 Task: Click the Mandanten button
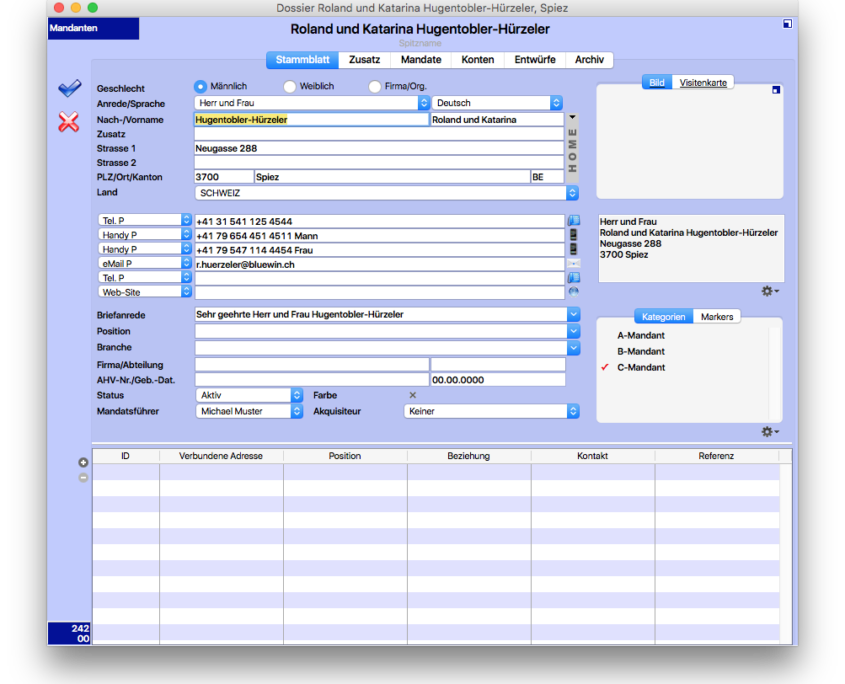click(93, 28)
